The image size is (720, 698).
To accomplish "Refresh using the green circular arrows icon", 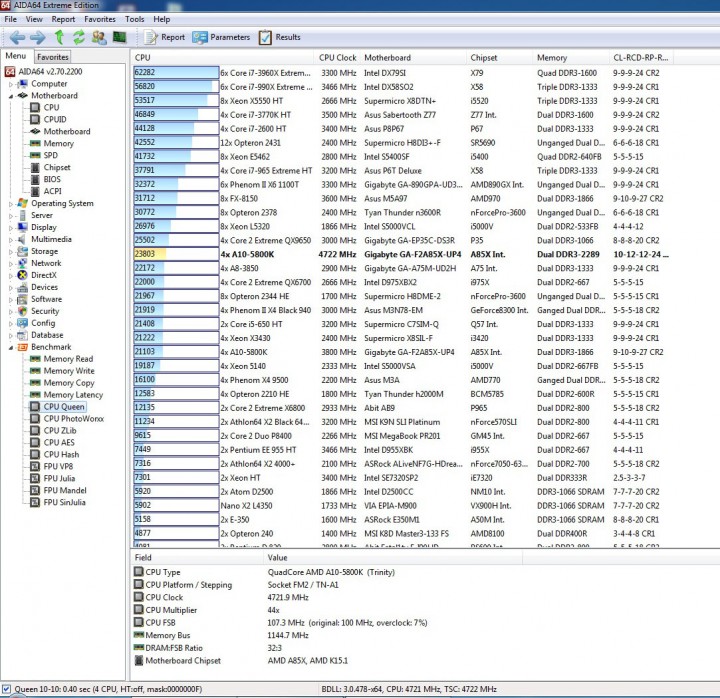I will (79, 37).
